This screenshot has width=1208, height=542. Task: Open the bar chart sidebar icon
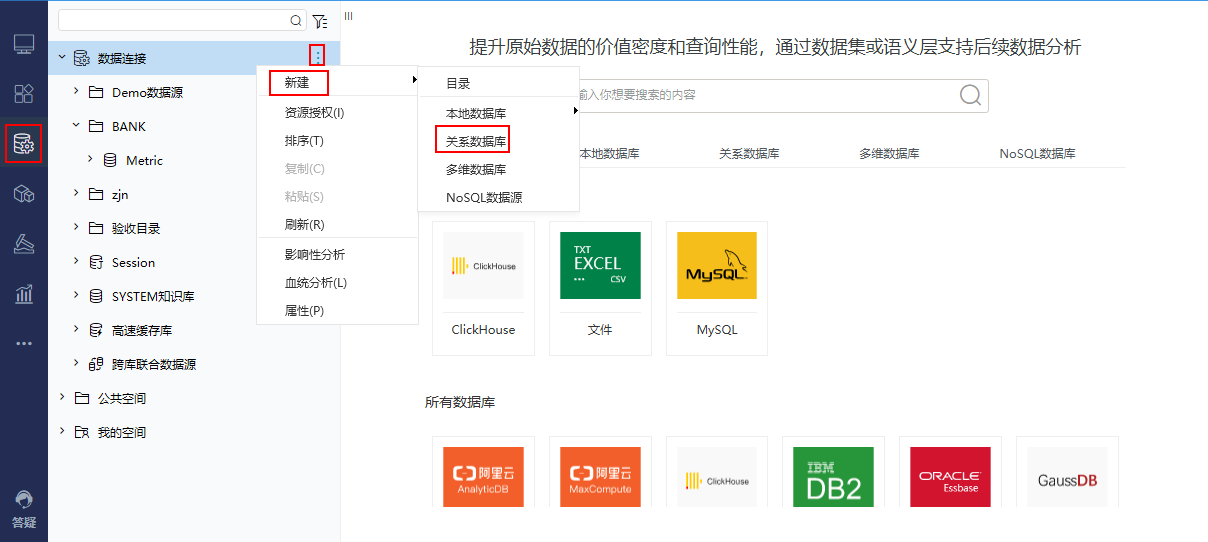24,293
